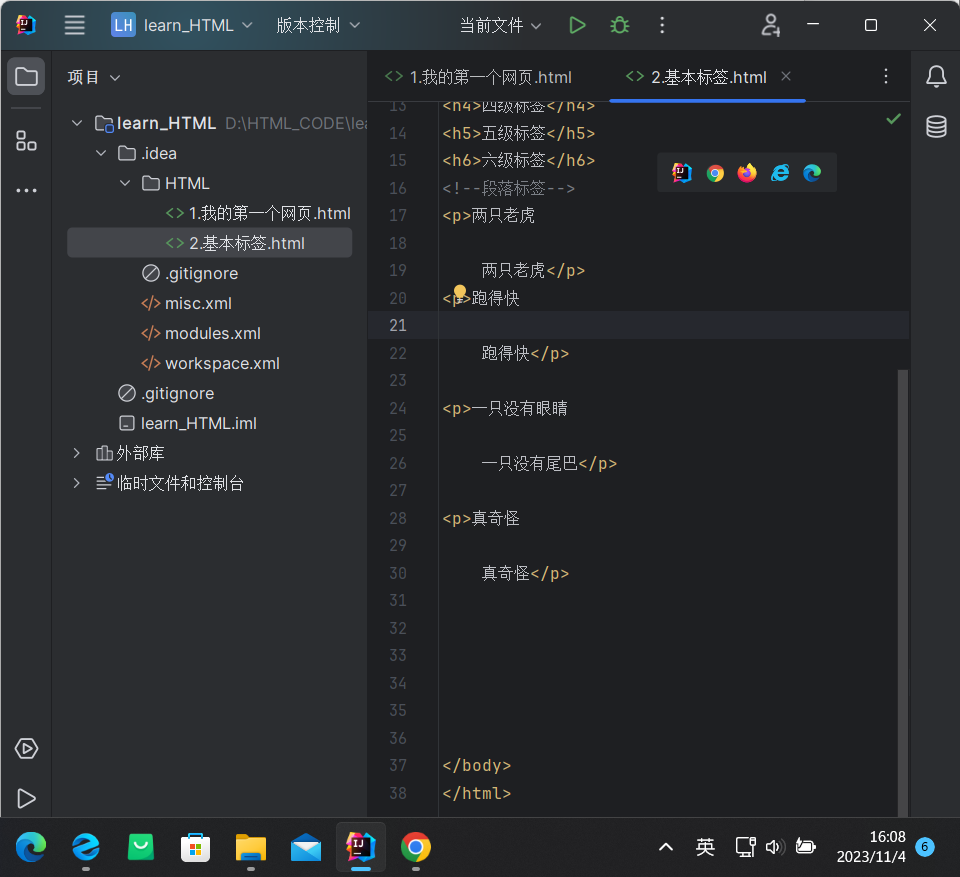Open Google Chrome from the Windows taskbar
This screenshot has width=960, height=877.
click(415, 847)
